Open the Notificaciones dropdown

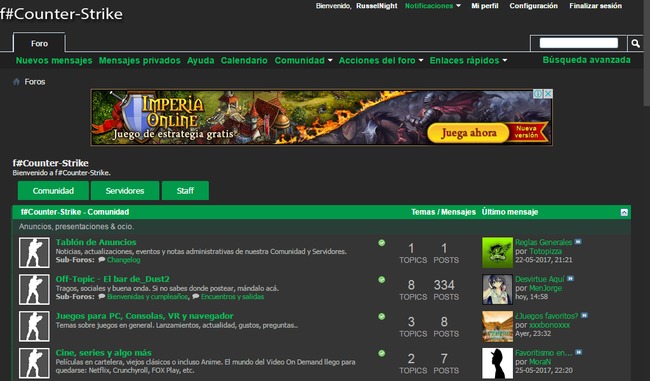coord(433,6)
